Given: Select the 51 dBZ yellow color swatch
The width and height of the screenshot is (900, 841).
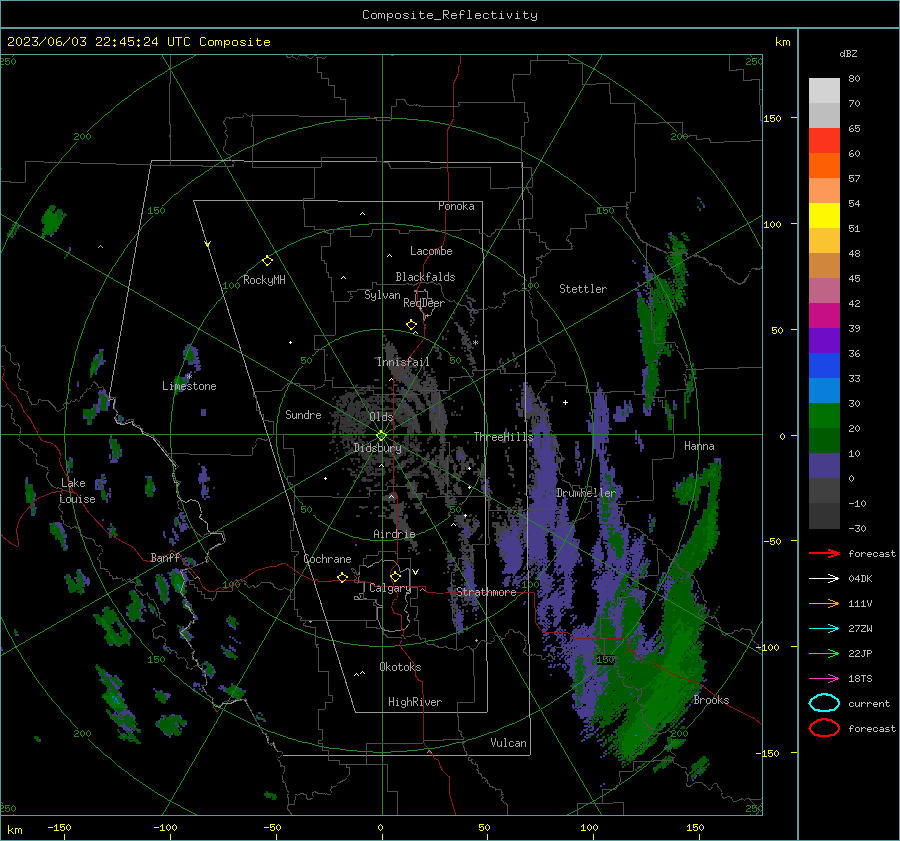Looking at the screenshot, I should point(824,215).
